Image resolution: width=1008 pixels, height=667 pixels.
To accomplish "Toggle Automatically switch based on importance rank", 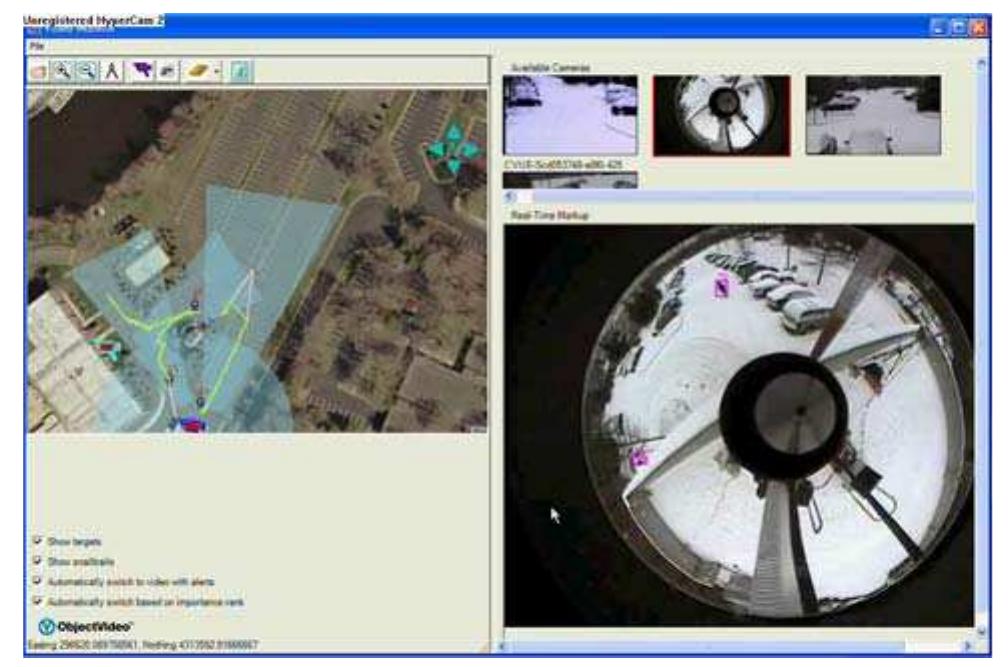I will (x=38, y=601).
